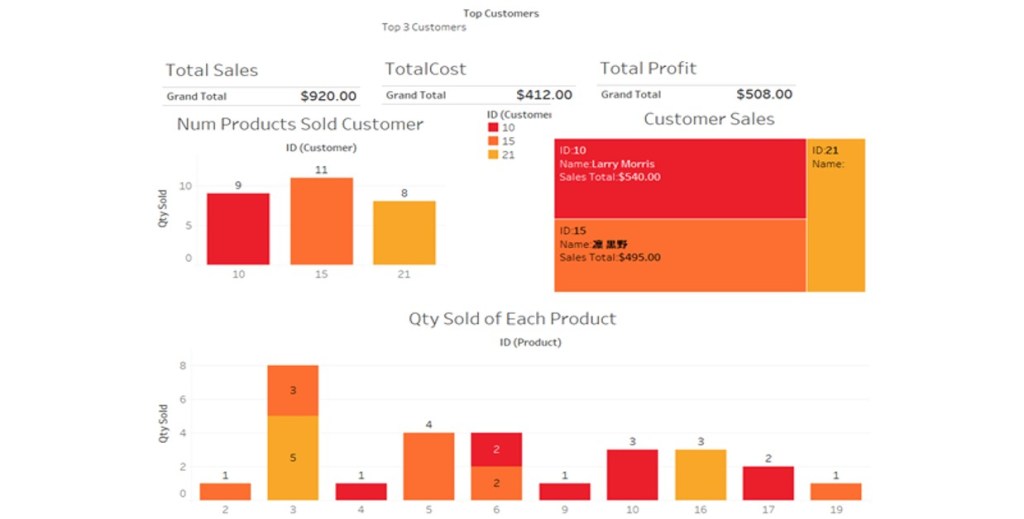This screenshot has width=1024, height=519.
Task: Click product 10's red bar in product chart
Action: click(x=632, y=475)
